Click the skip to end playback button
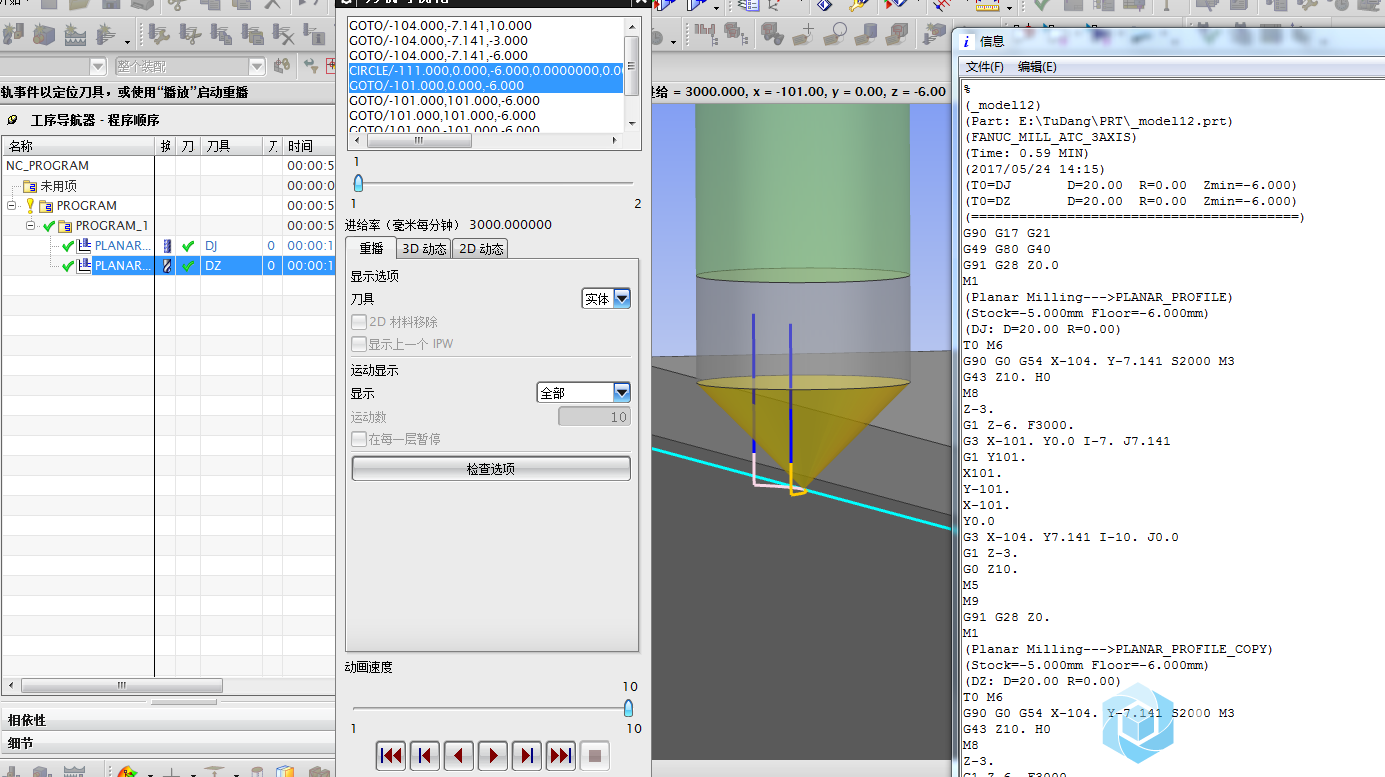Screen dimensions: 1385x777 click(x=561, y=756)
